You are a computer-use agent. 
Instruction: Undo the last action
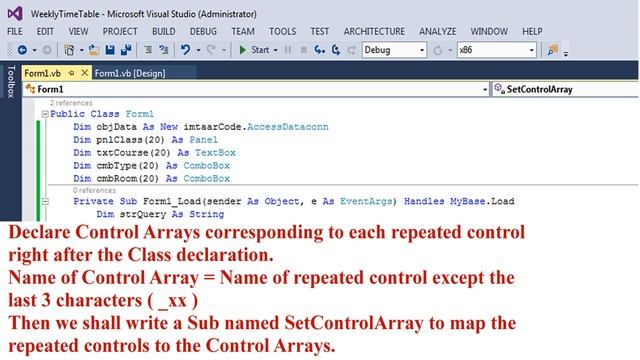185,50
